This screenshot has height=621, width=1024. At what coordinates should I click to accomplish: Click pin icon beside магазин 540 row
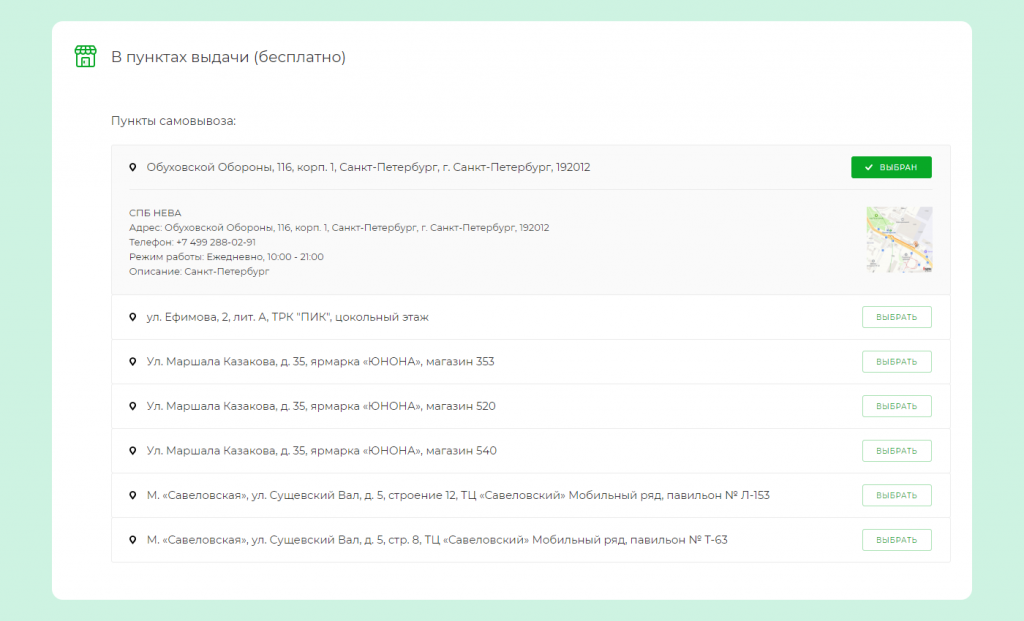133,451
